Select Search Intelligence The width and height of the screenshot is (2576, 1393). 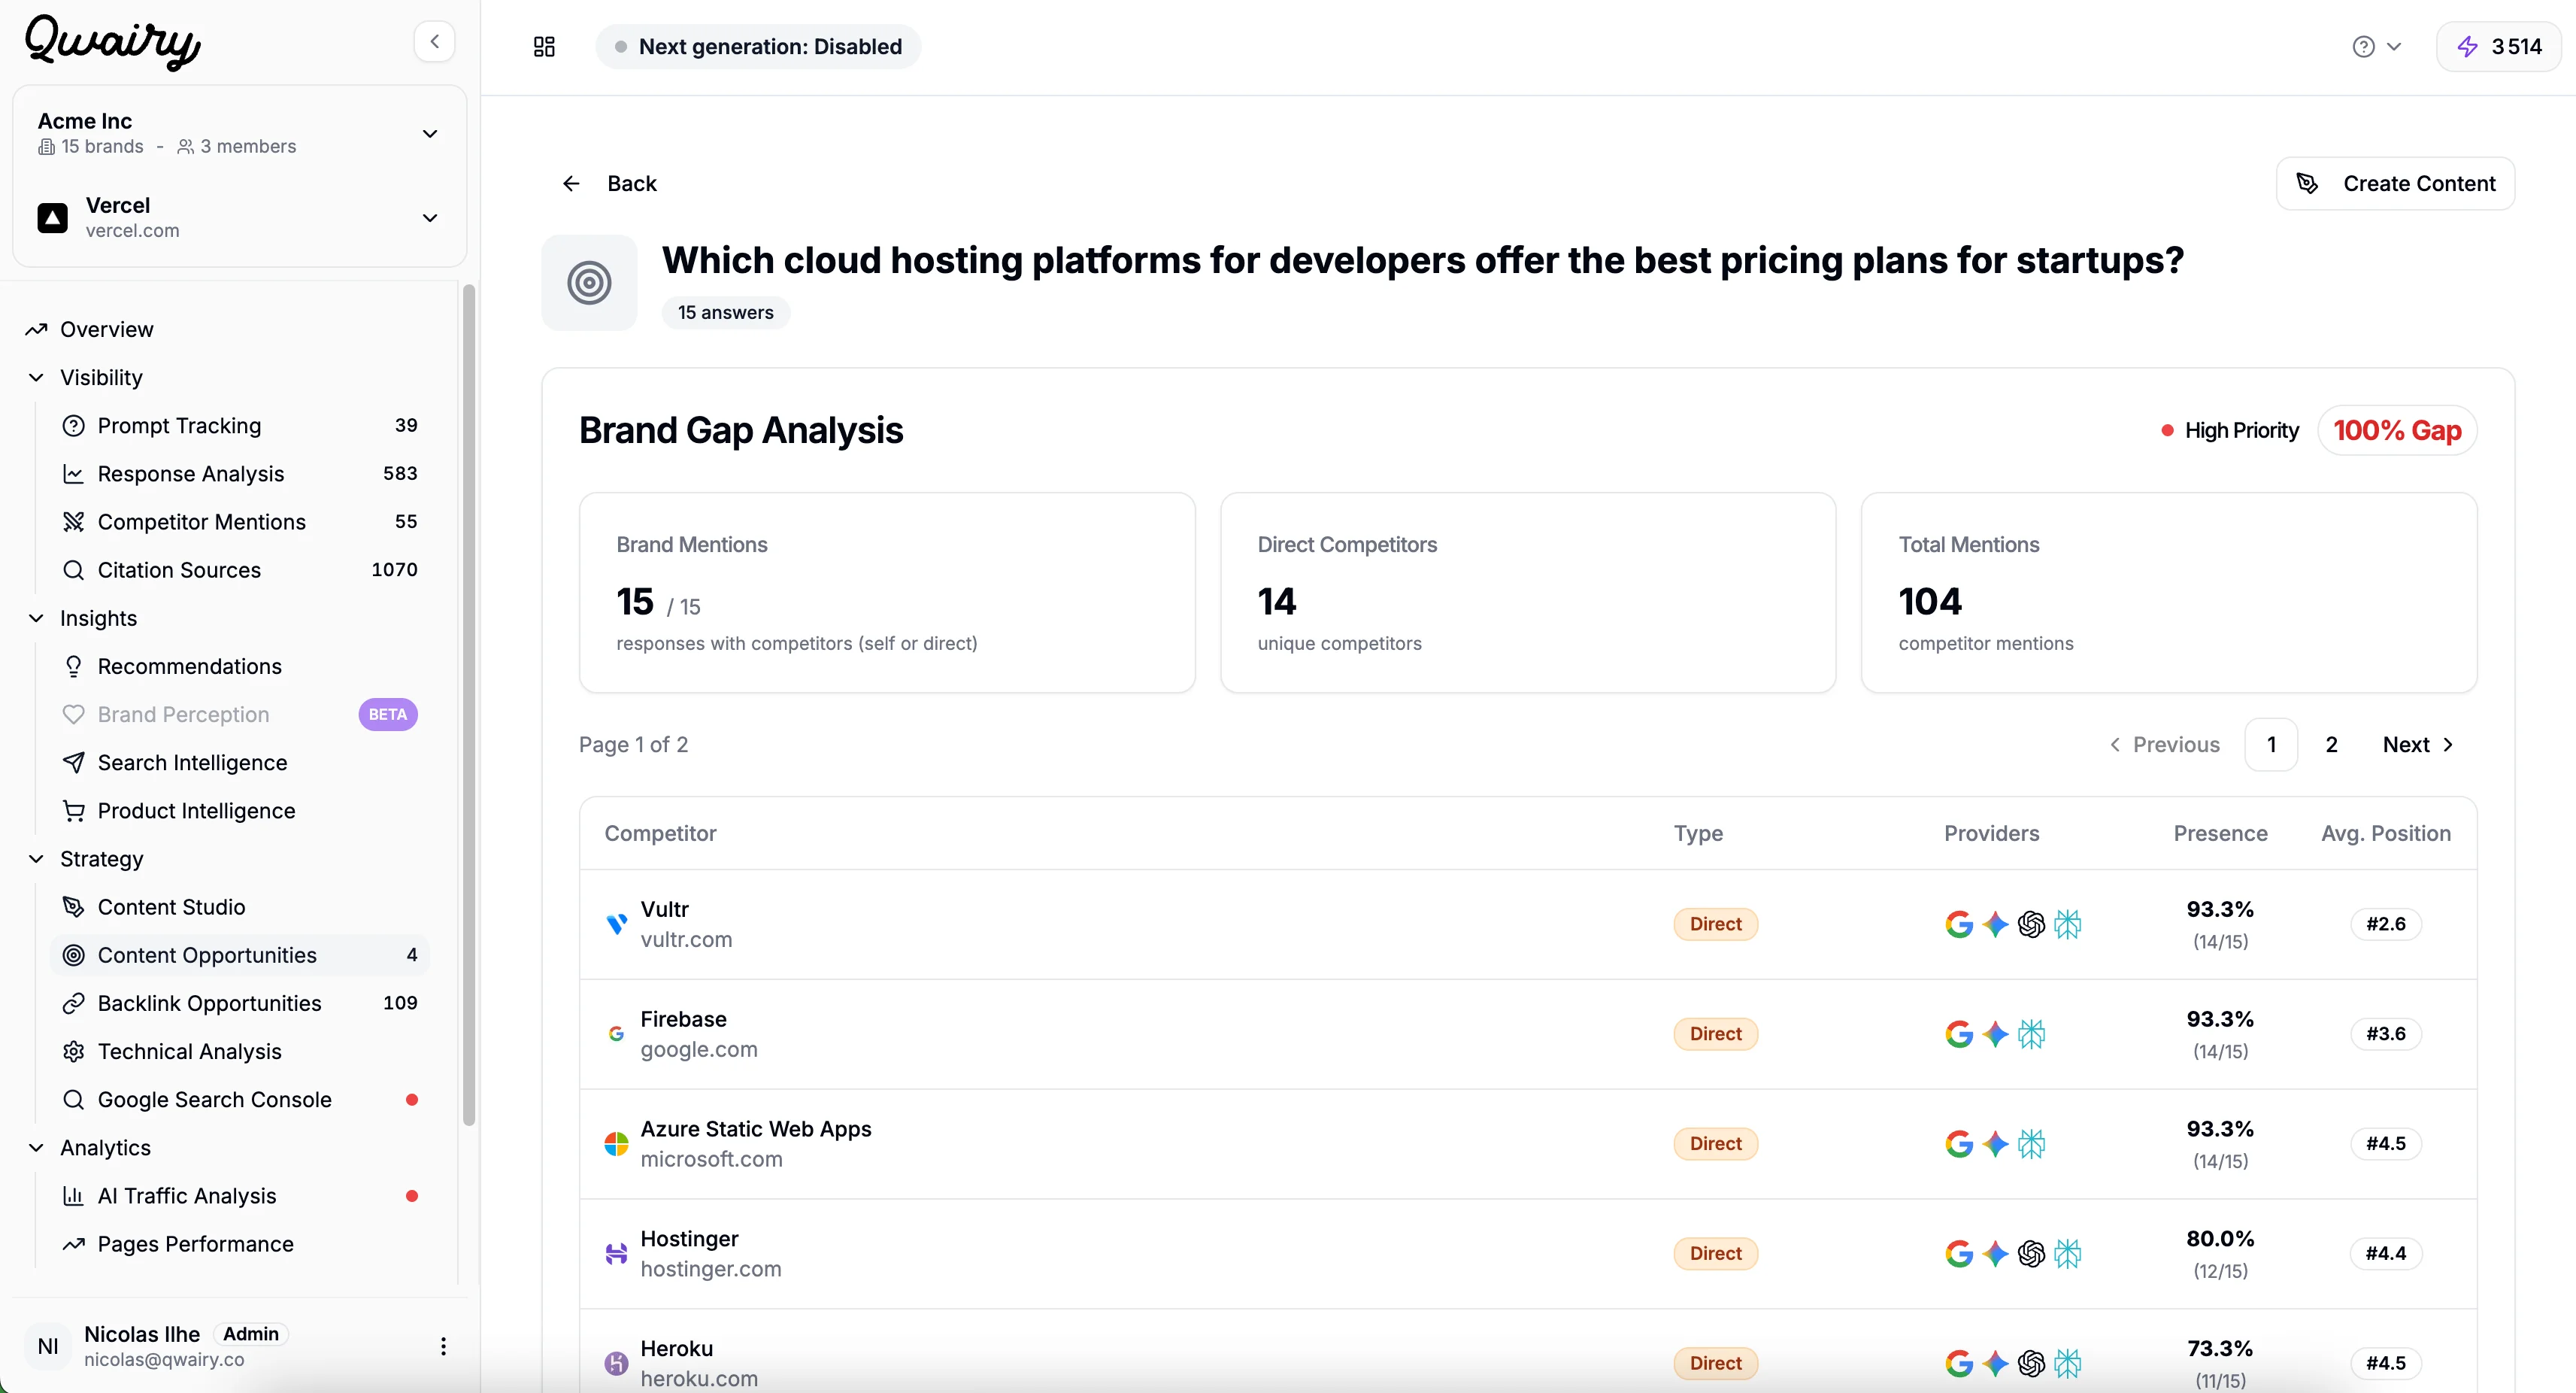pyautogui.click(x=193, y=762)
